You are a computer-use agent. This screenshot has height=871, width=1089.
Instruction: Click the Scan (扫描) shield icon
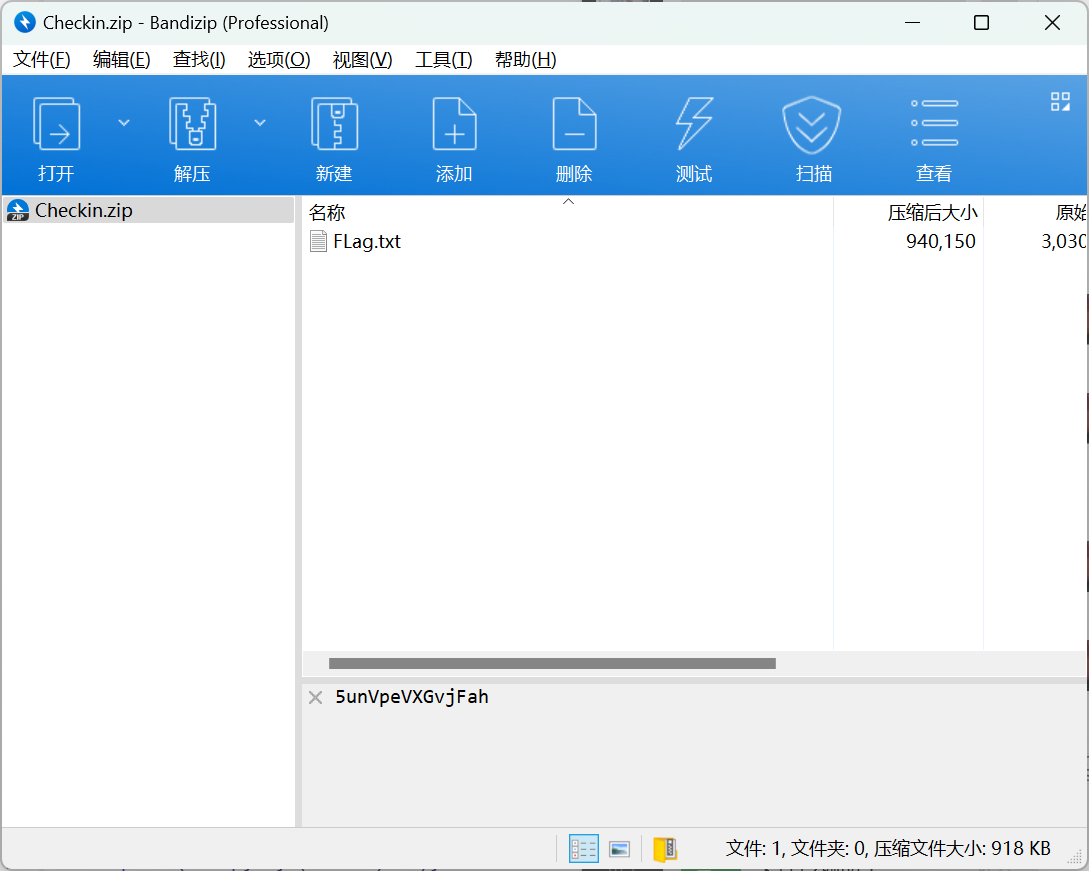click(811, 125)
